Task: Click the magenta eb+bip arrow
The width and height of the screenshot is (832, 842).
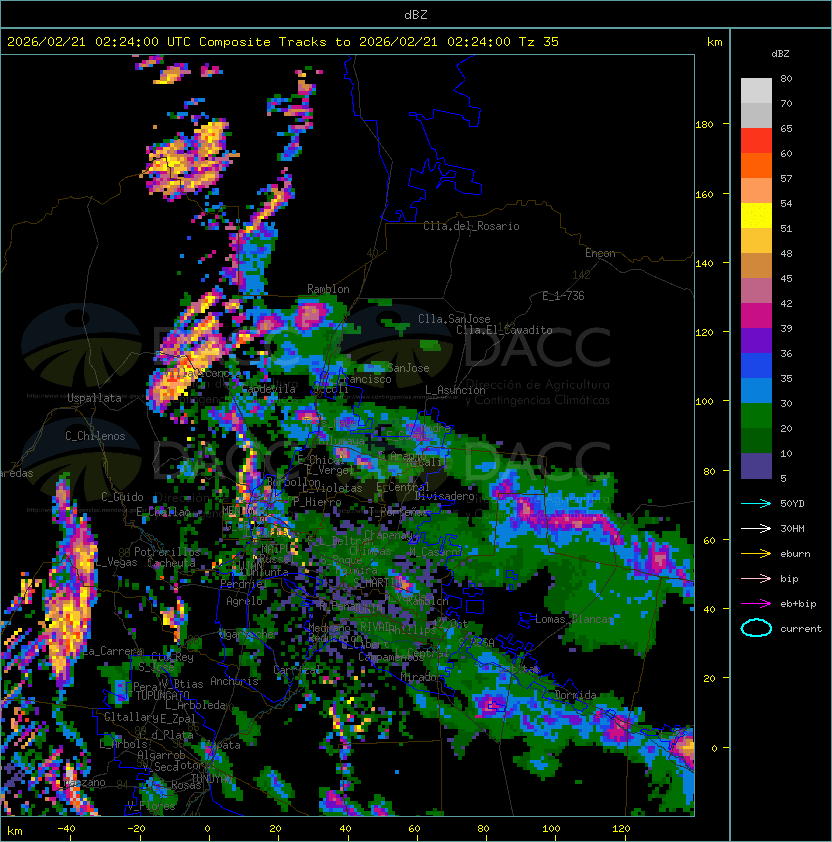Action: pos(756,604)
